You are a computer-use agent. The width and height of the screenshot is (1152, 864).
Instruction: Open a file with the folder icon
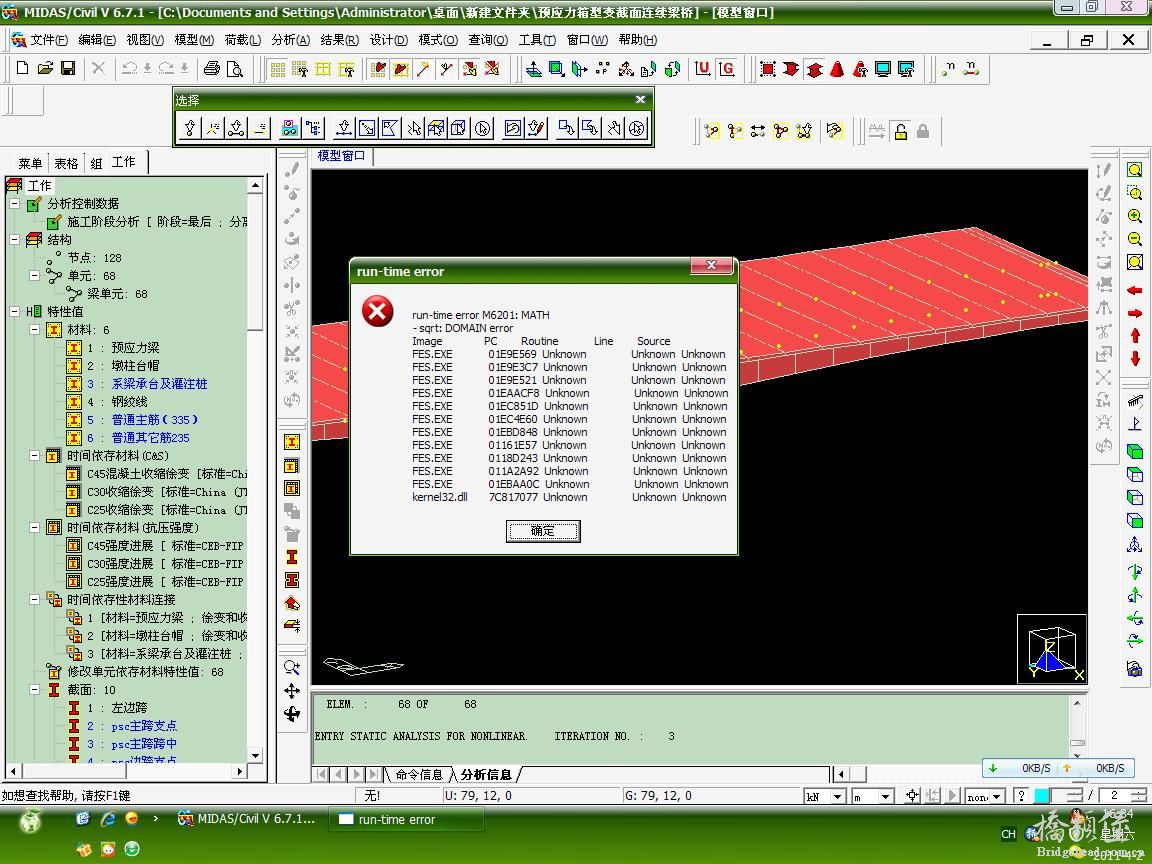(45, 68)
